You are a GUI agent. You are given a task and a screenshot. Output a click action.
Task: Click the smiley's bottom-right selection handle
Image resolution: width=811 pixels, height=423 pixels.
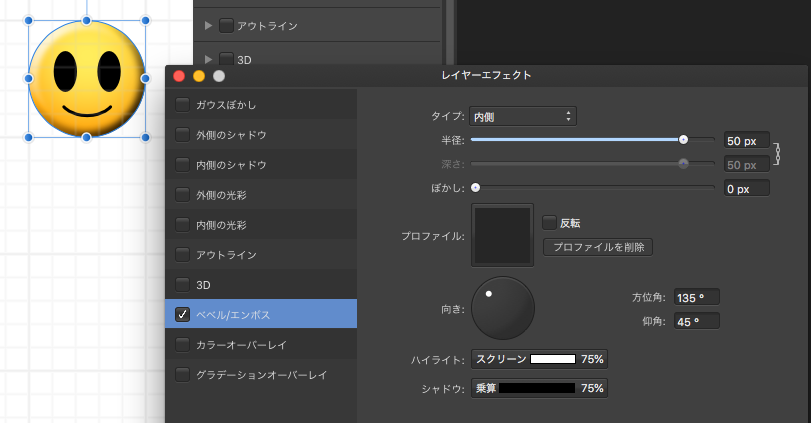pyautogui.click(x=145, y=138)
